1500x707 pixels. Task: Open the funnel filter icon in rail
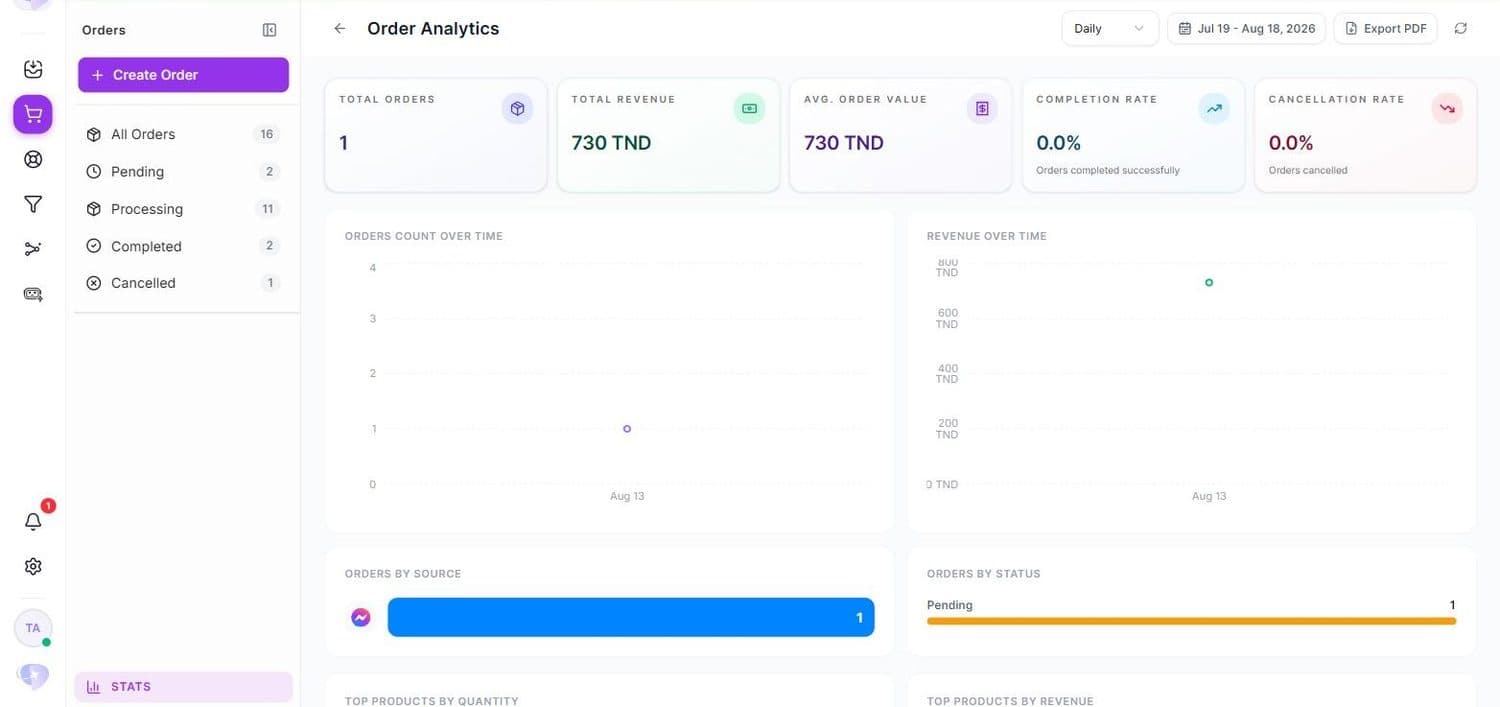pos(33,204)
